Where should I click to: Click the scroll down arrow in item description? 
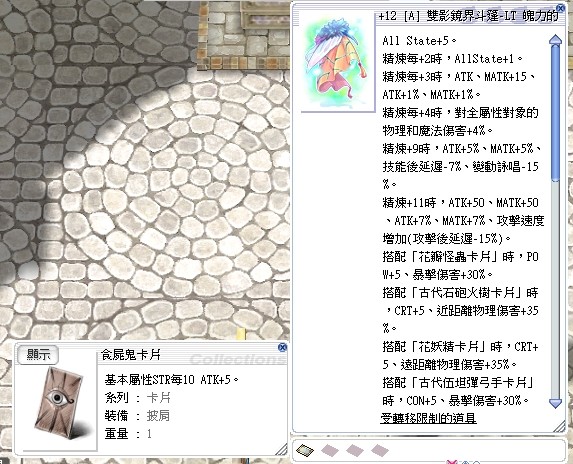(555, 403)
